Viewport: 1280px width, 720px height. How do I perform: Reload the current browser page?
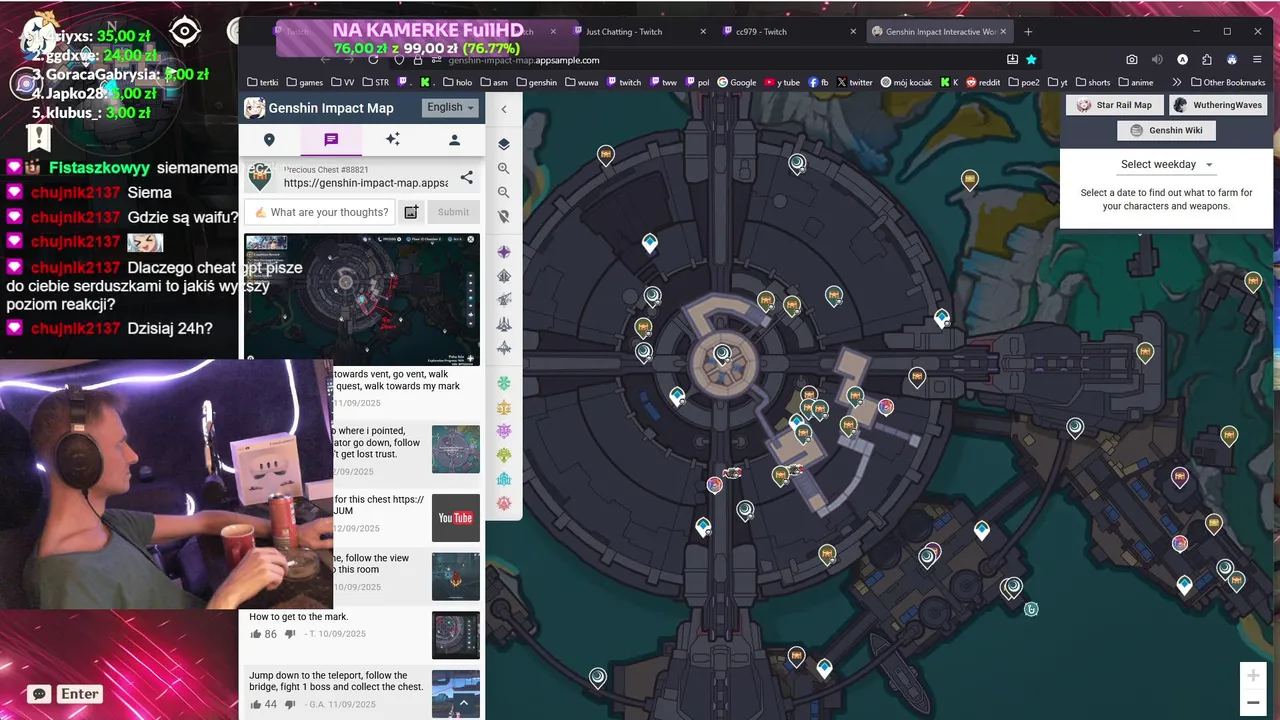click(373, 60)
